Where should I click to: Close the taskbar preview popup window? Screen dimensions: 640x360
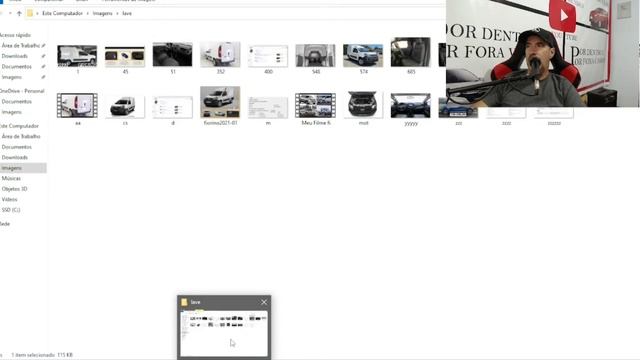tap(264, 302)
